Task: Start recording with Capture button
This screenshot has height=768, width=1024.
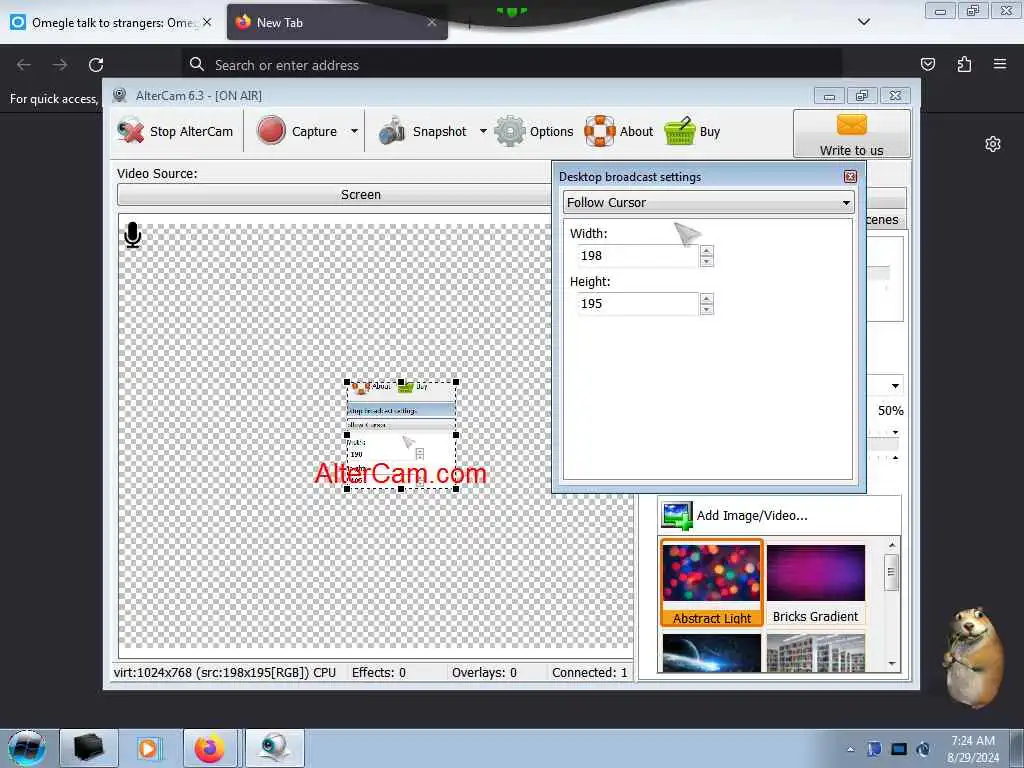Action: click(297, 131)
